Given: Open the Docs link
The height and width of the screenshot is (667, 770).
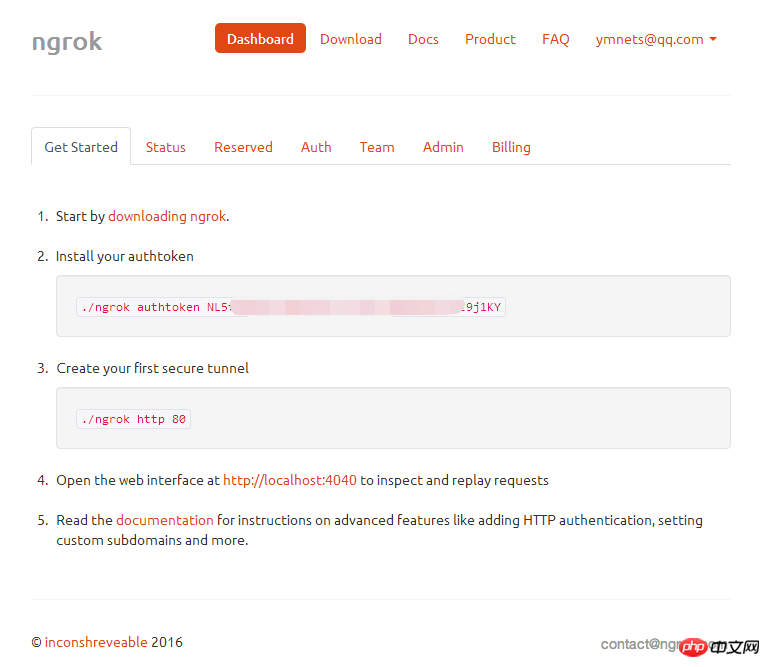Looking at the screenshot, I should pyautogui.click(x=423, y=39).
